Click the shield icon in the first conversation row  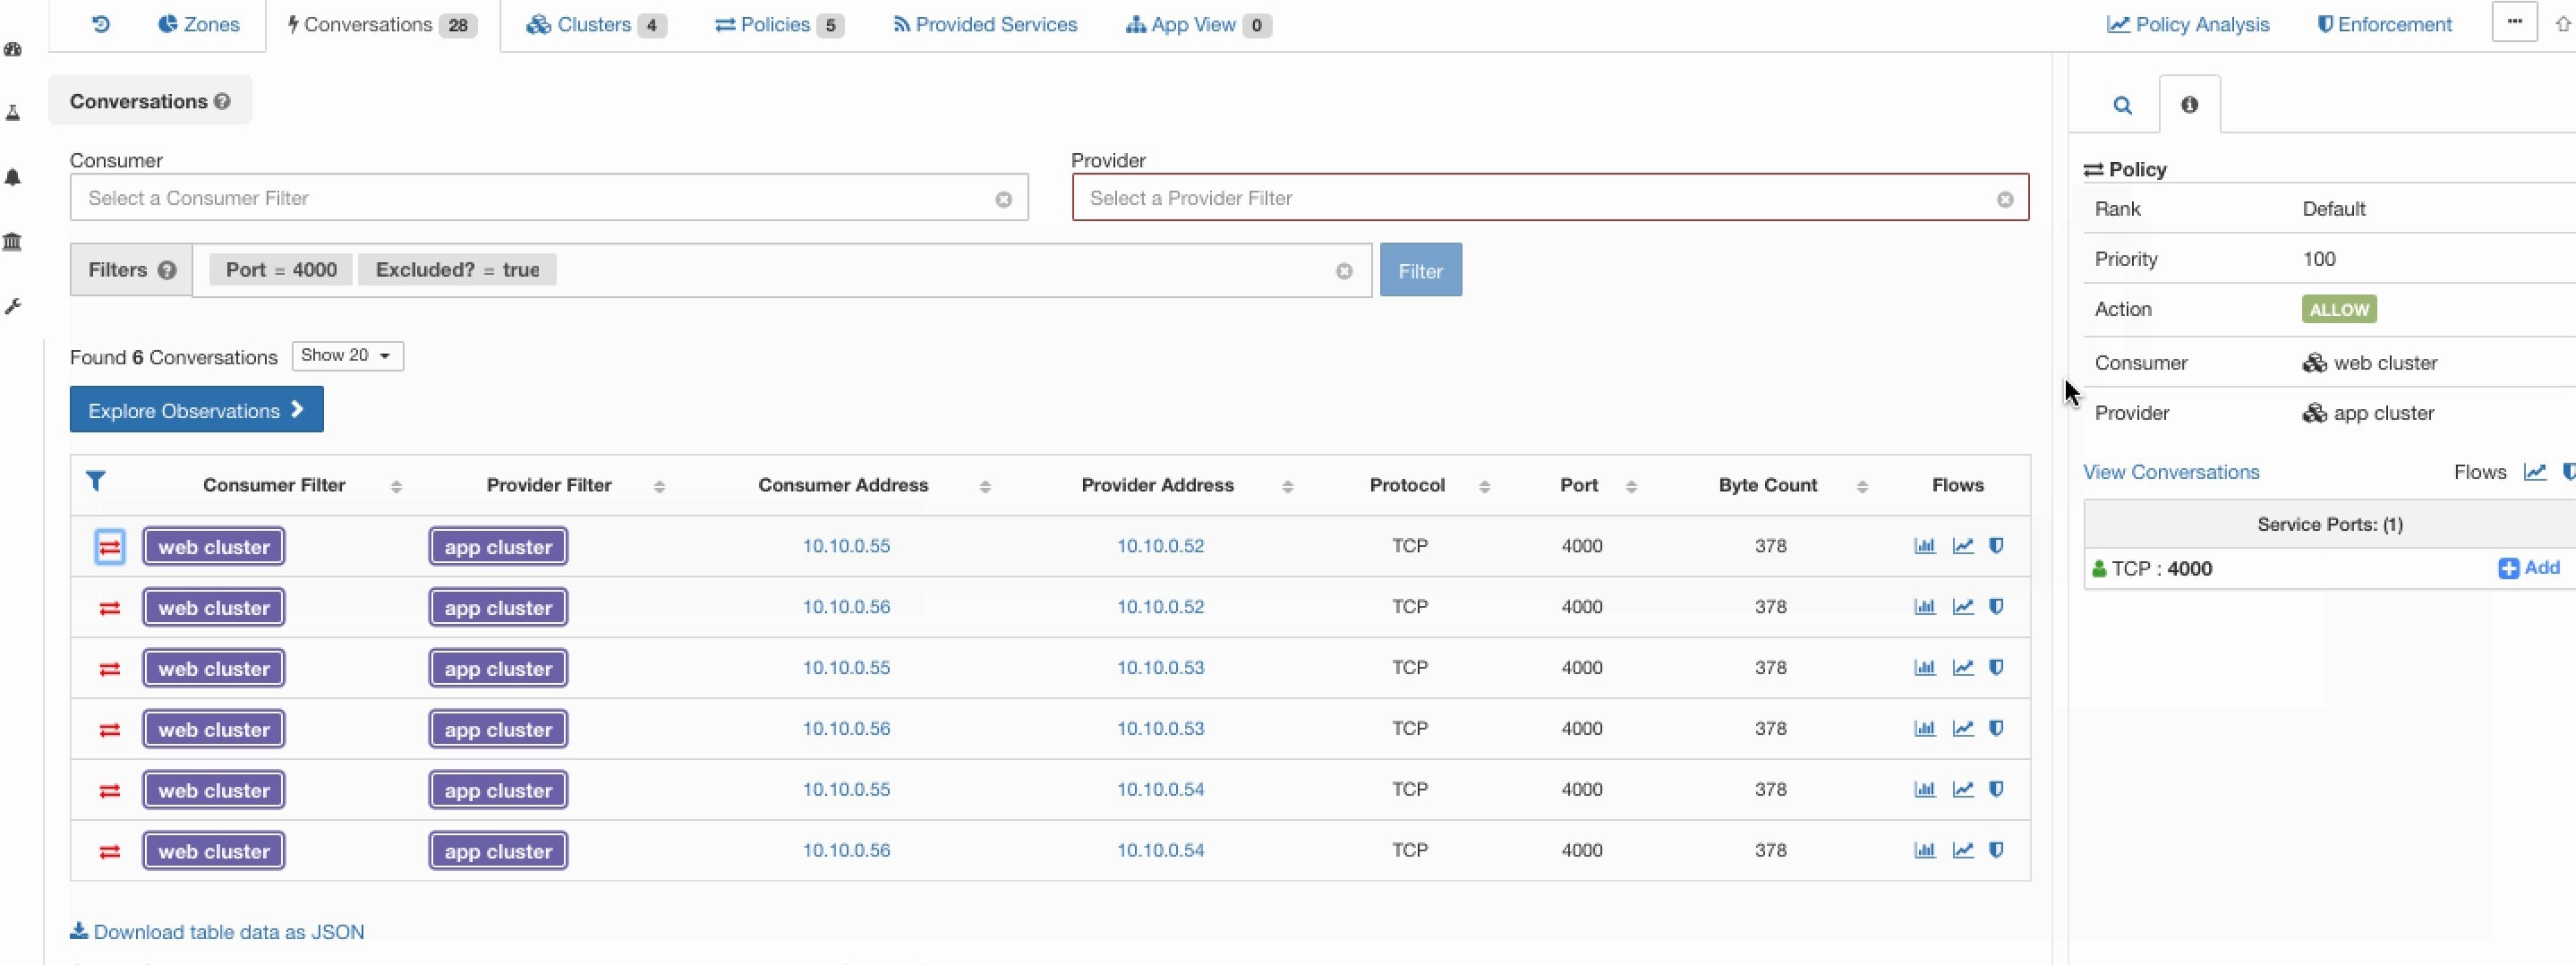coord(1998,546)
